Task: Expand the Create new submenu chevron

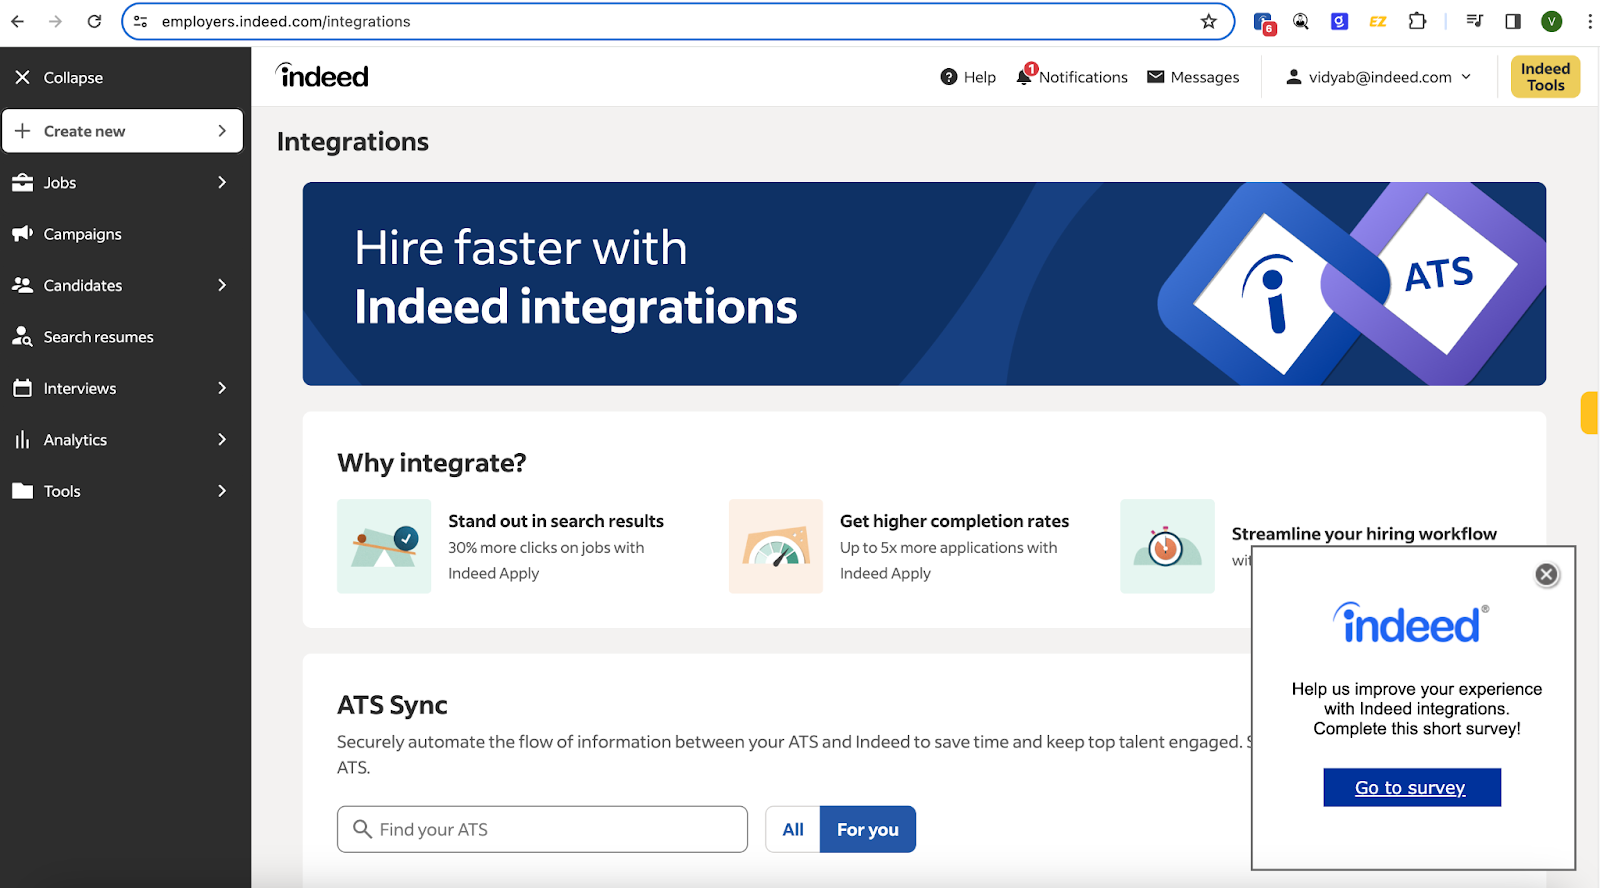Action: (x=222, y=131)
